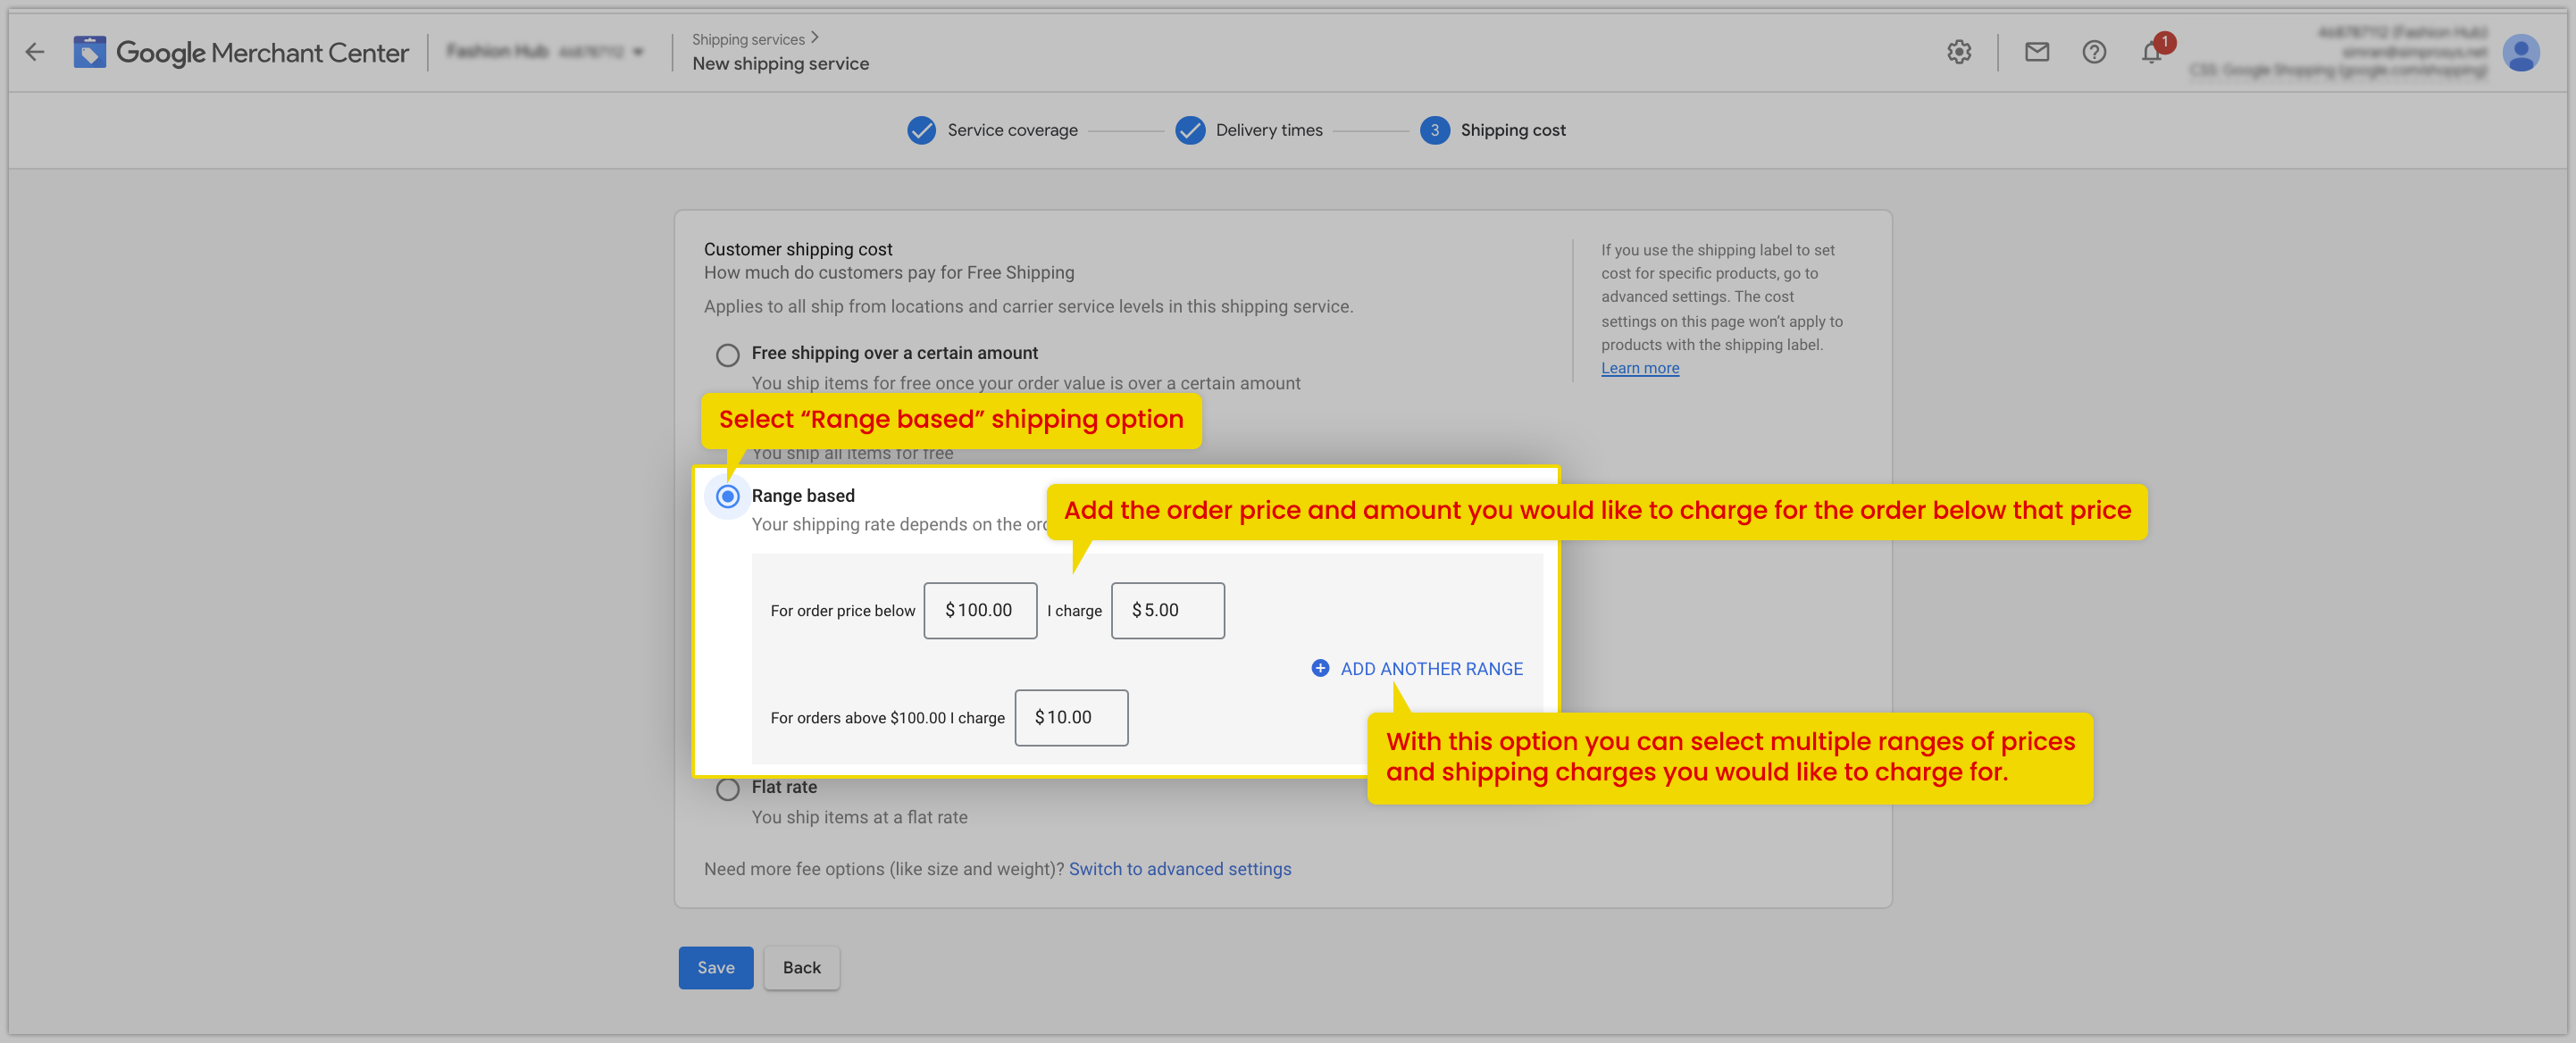Image resolution: width=2576 pixels, height=1043 pixels.
Task: Edit the order price below $100.00 field
Action: pyautogui.click(x=980, y=610)
